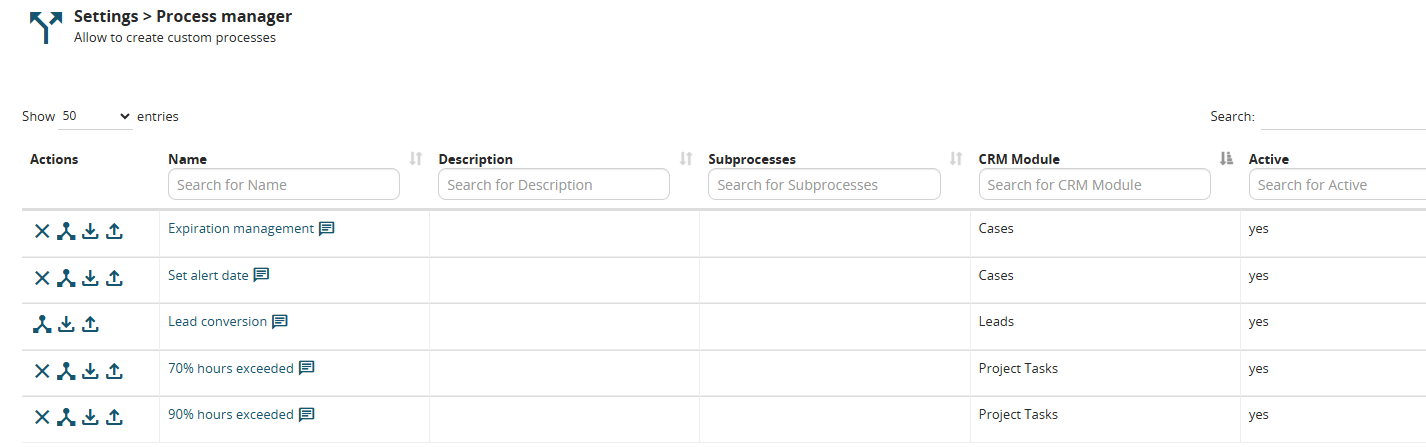
Task: Toggle CRM Module column sorting
Action: [x=1226, y=159]
